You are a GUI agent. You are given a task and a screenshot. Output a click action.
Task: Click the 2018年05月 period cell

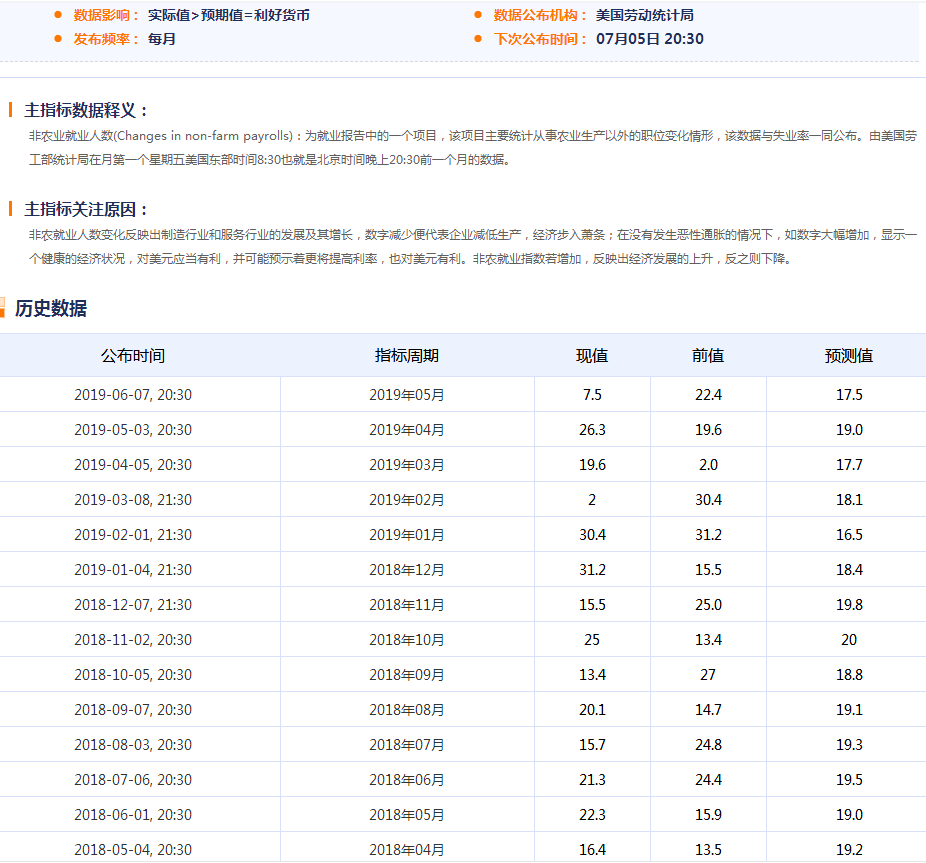coord(406,815)
